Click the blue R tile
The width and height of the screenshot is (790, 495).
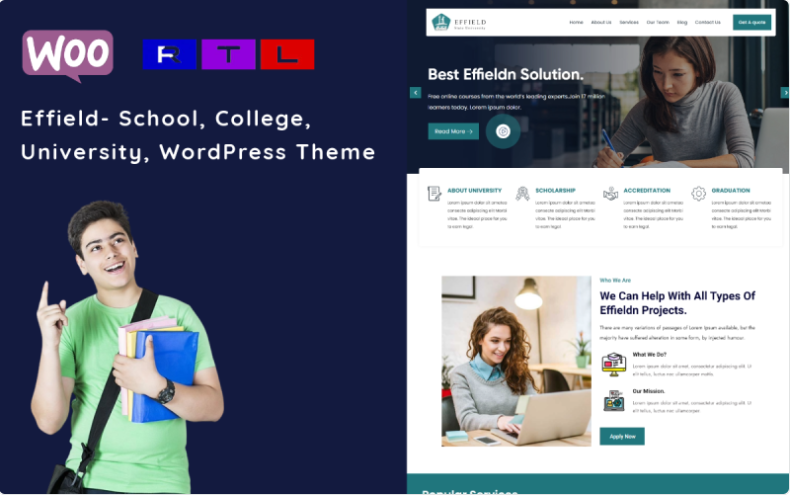pyautogui.click(x=169, y=54)
